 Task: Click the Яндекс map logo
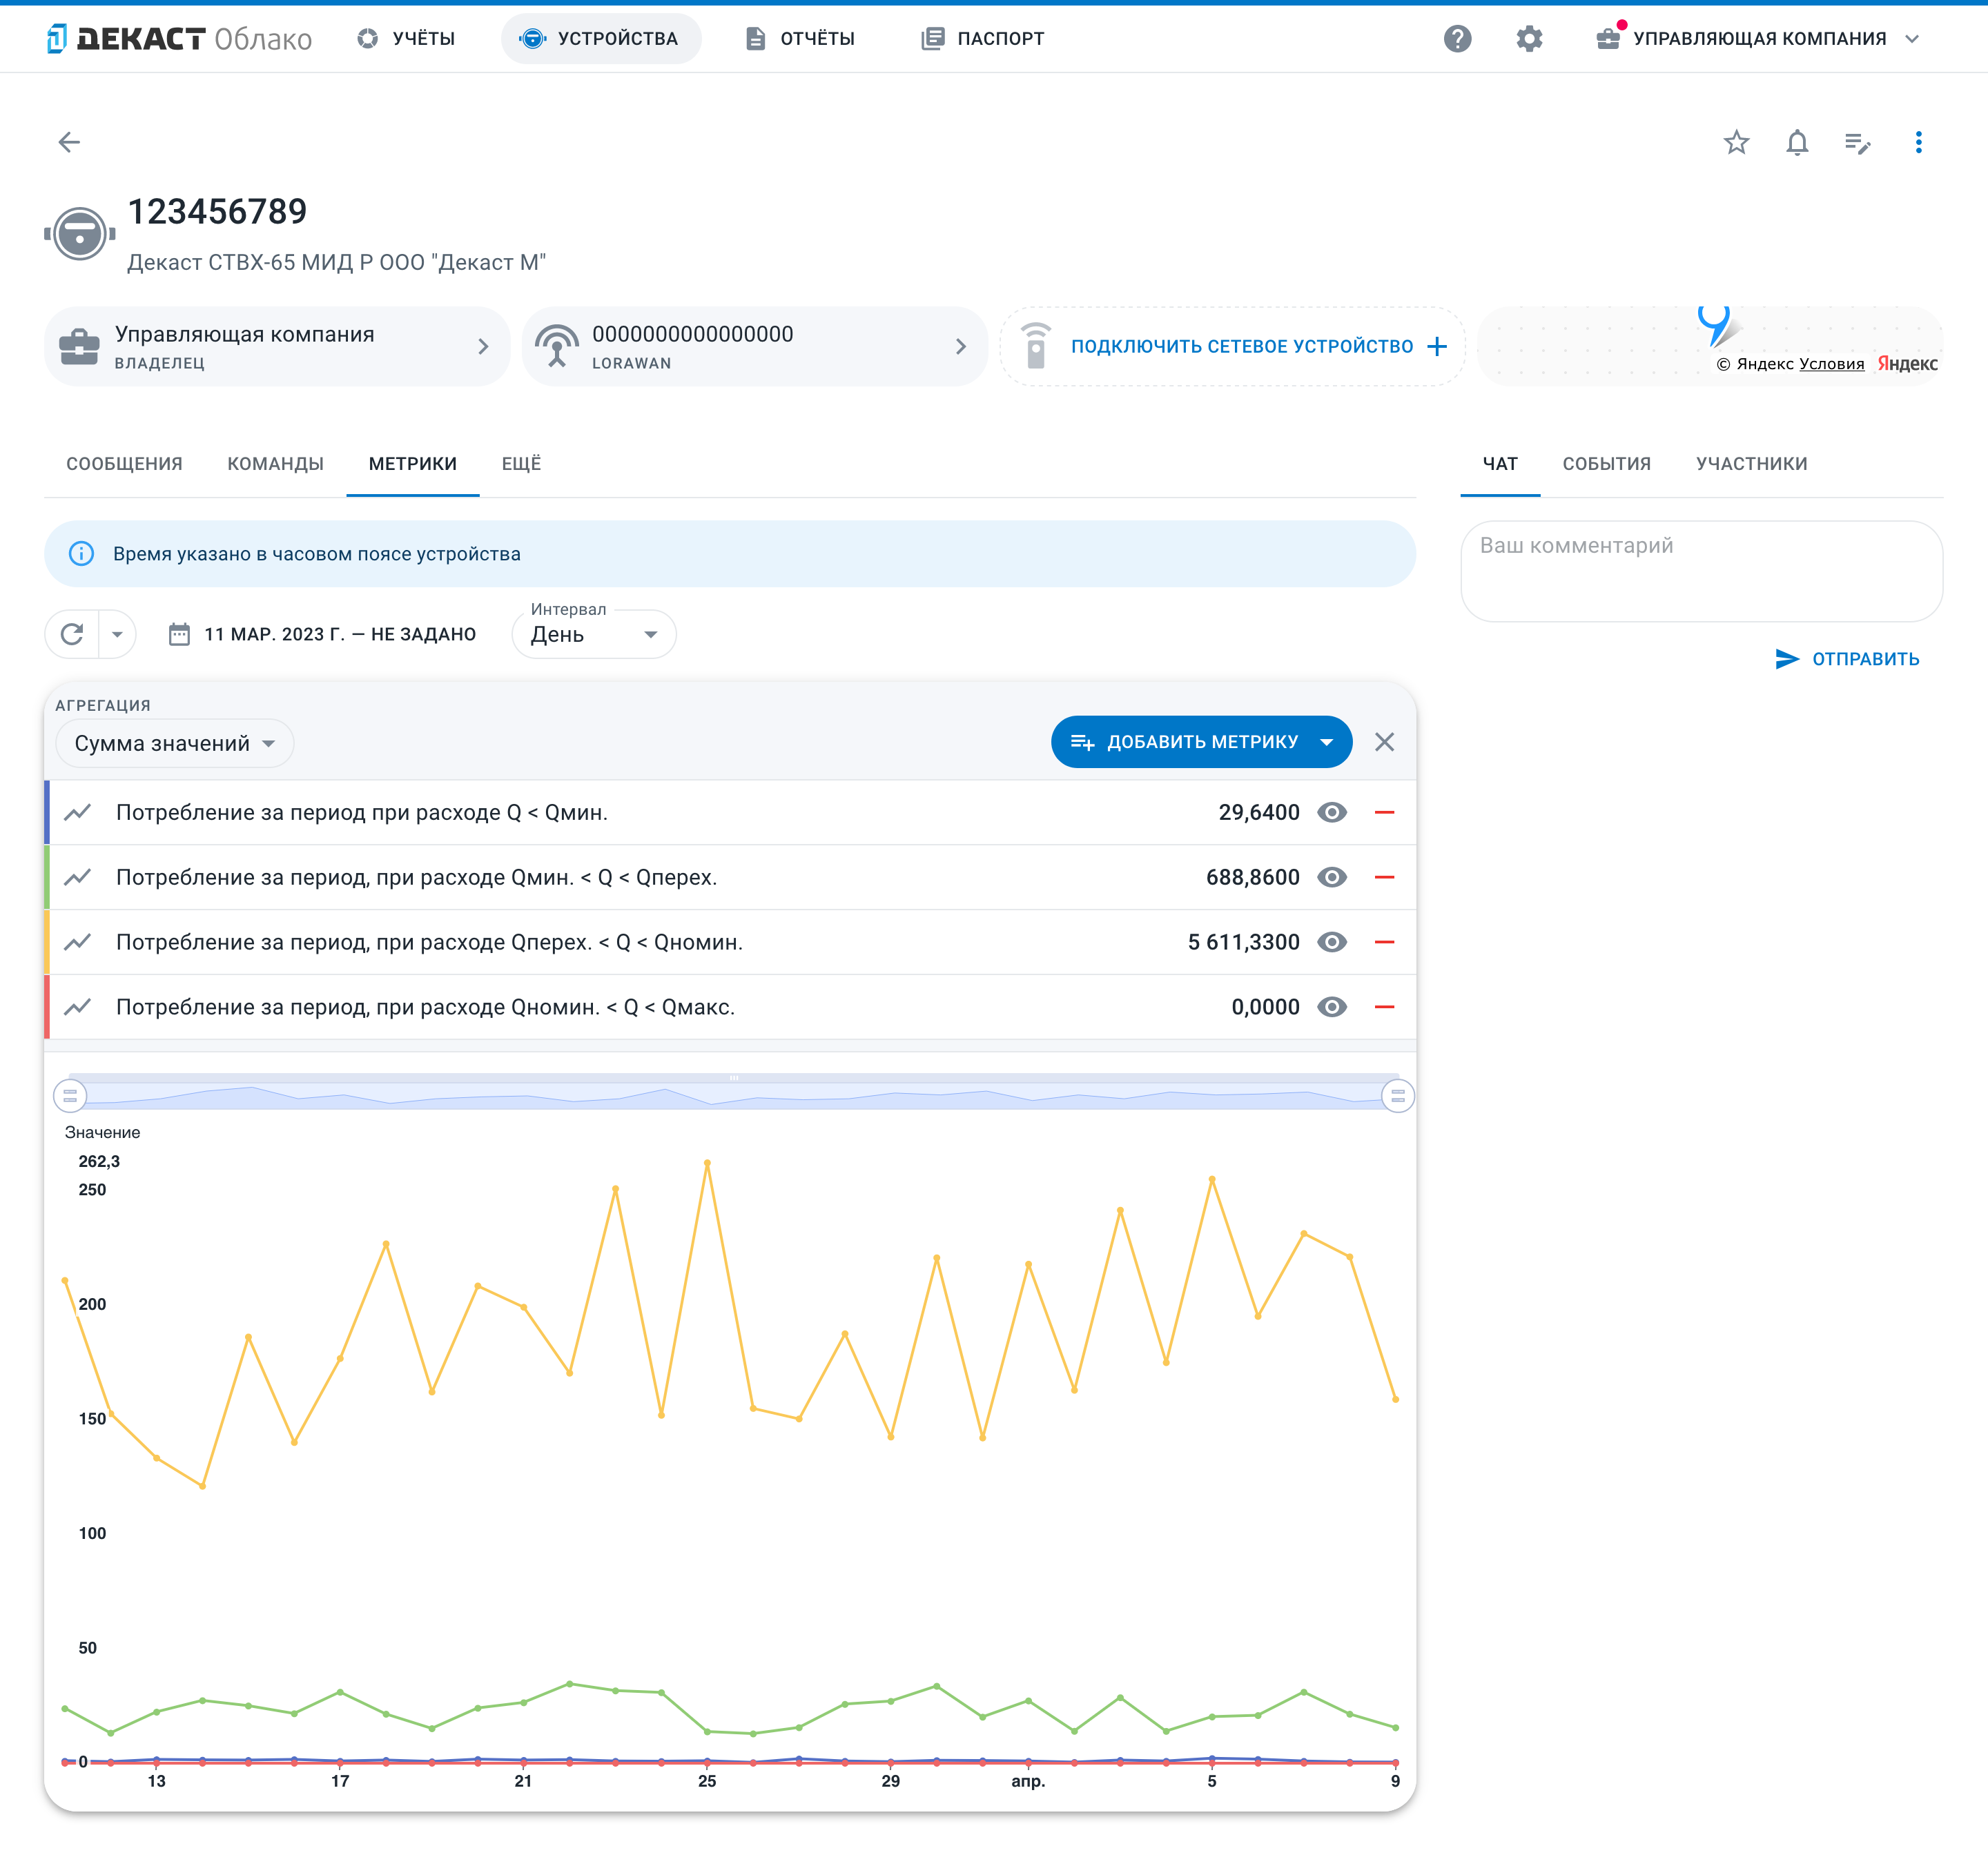pos(1907,363)
